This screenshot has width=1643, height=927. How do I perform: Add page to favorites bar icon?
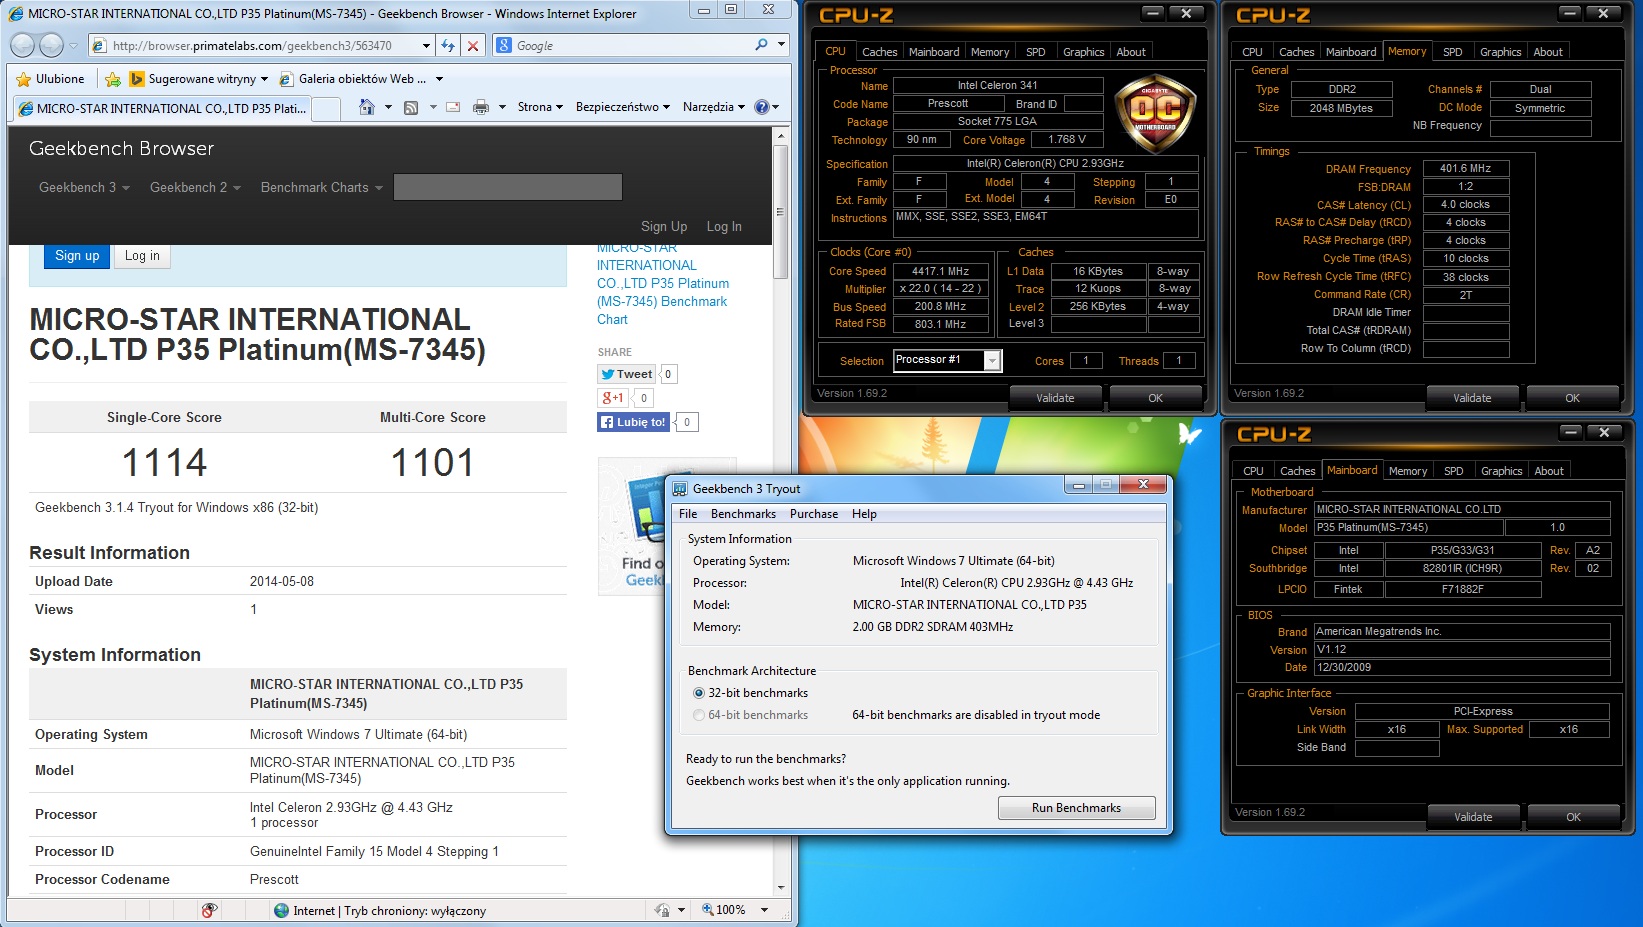[113, 79]
